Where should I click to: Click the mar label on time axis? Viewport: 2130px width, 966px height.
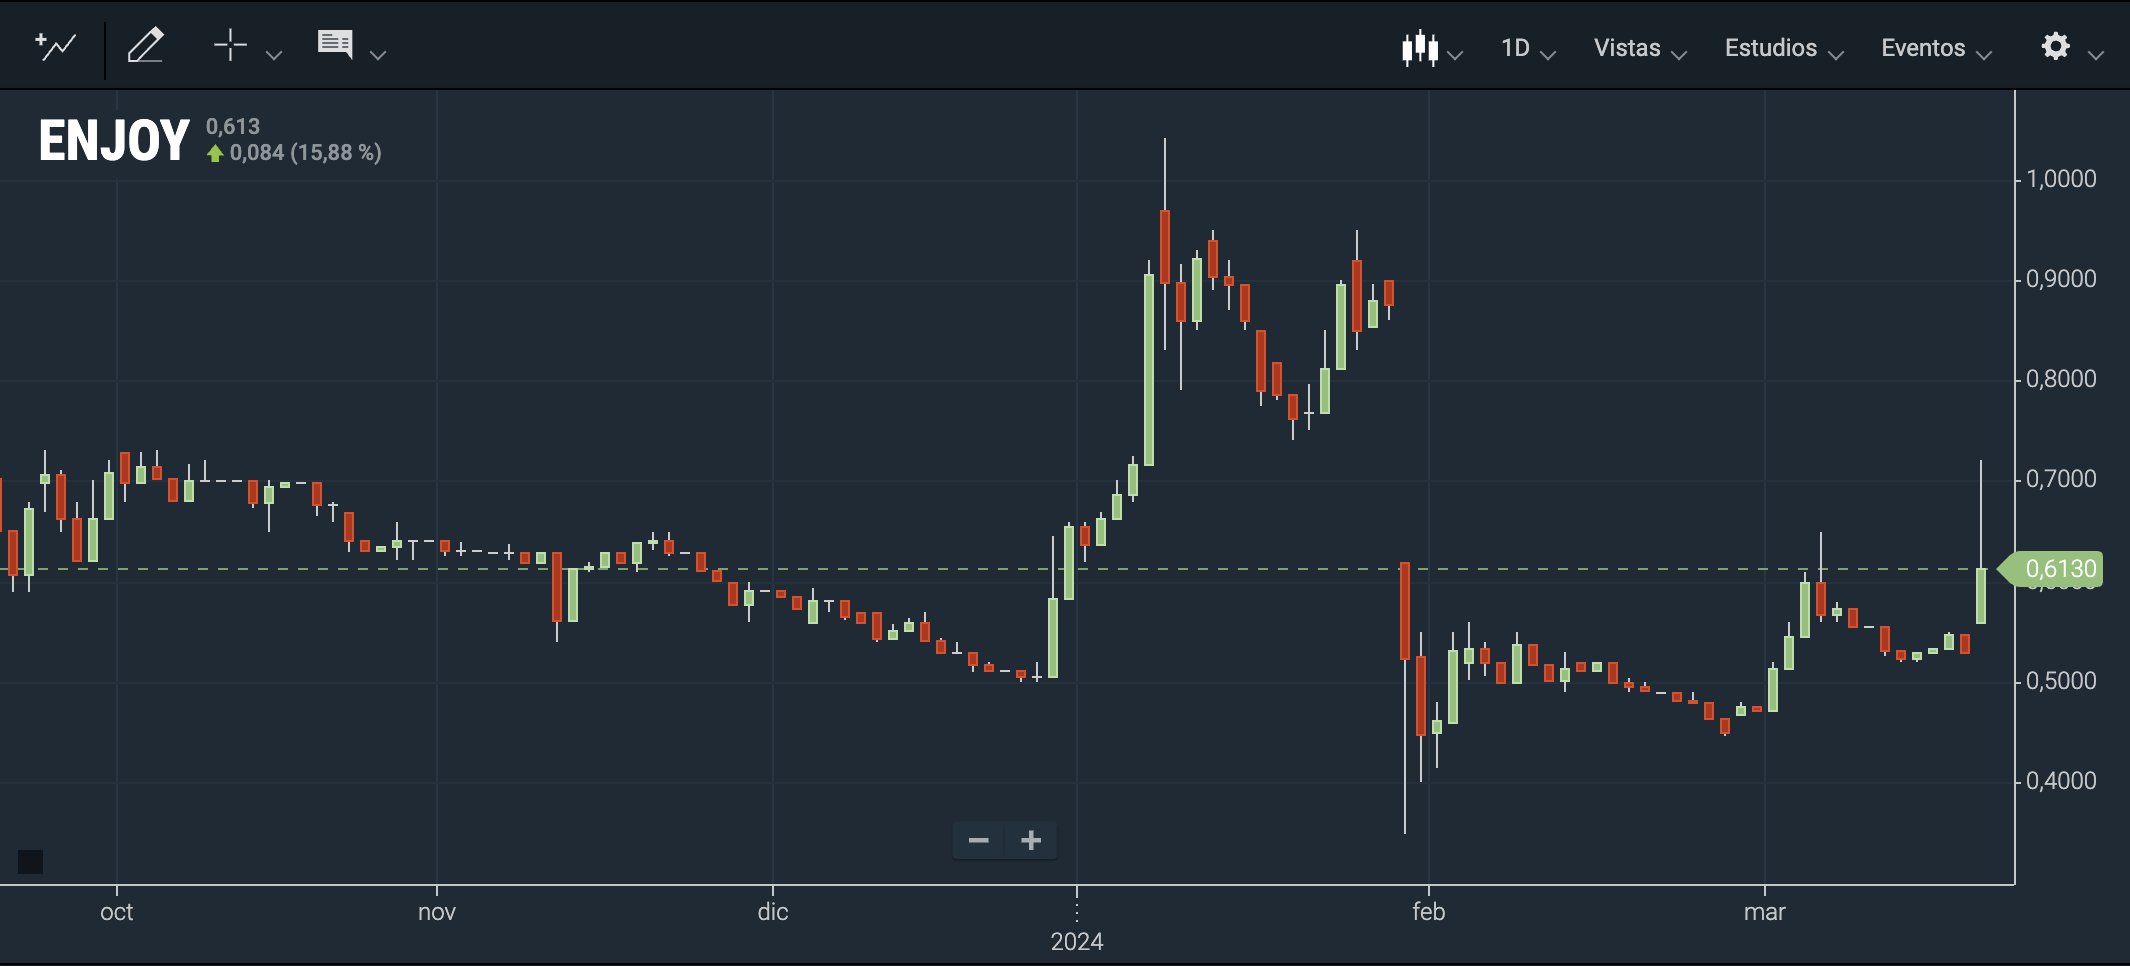click(1765, 912)
